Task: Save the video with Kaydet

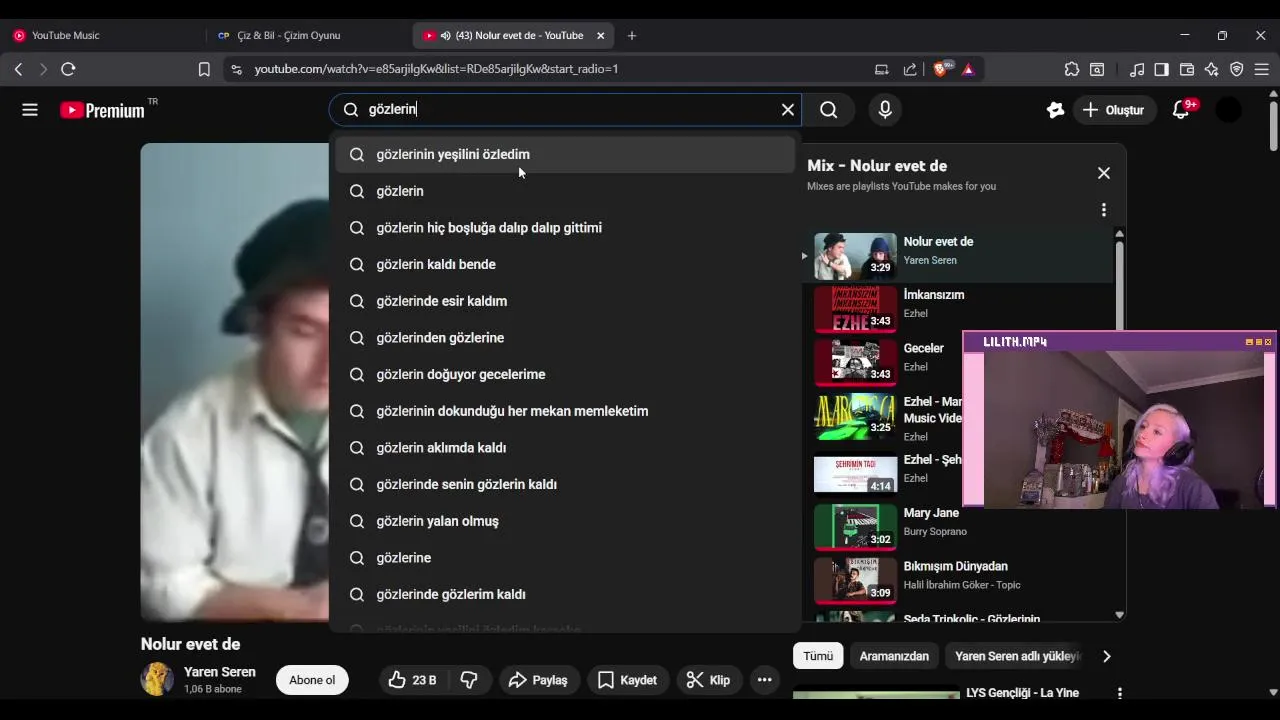Action: click(627, 680)
